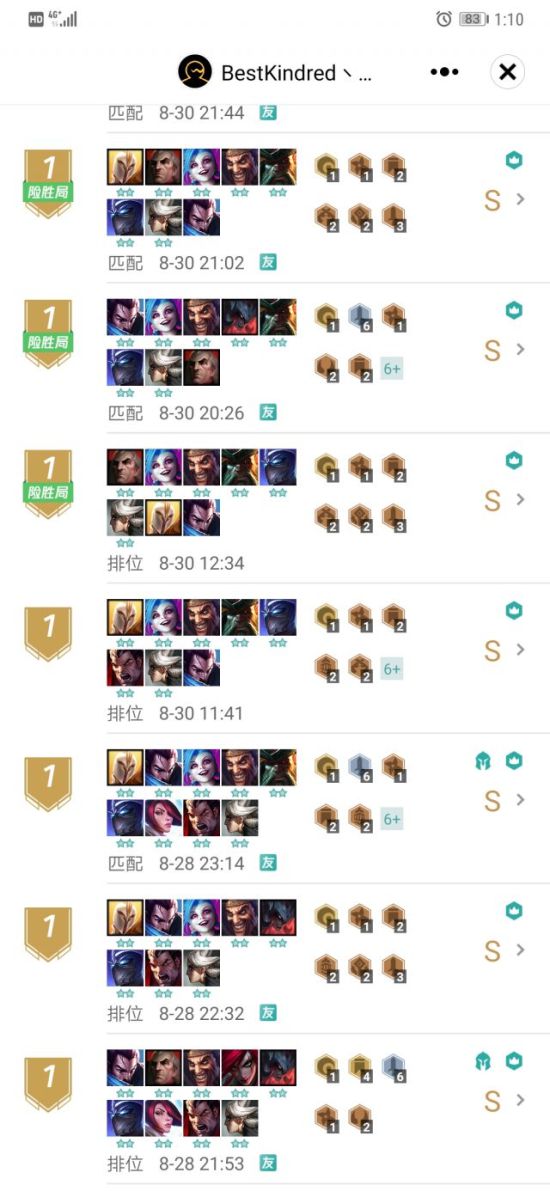Tap the BestKindred profile avatar icon
This screenshot has height=1191, width=550.
pos(194,72)
